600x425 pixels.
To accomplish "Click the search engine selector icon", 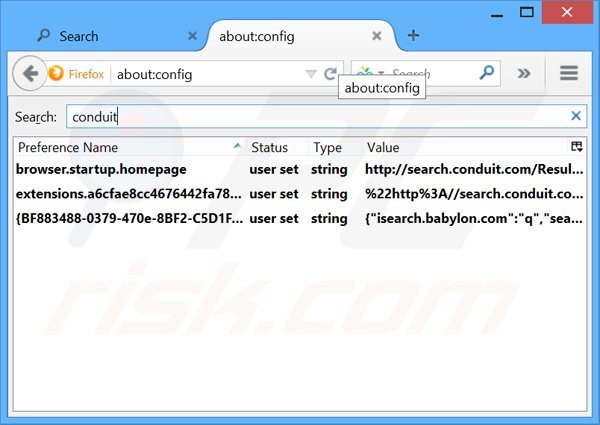I will click(x=368, y=73).
